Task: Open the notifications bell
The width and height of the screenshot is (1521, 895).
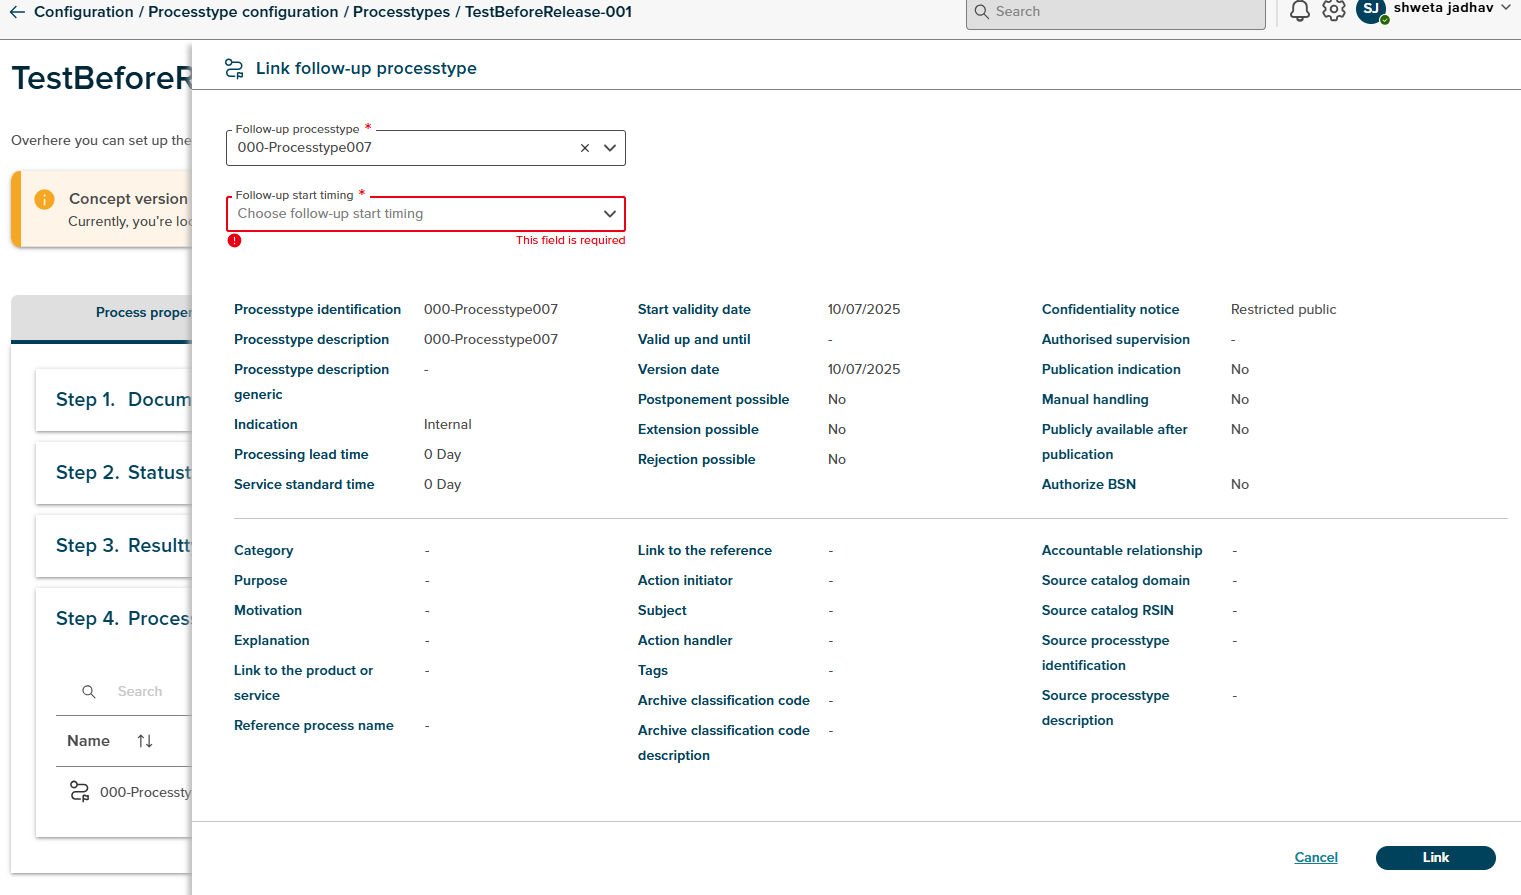Action: (1299, 11)
